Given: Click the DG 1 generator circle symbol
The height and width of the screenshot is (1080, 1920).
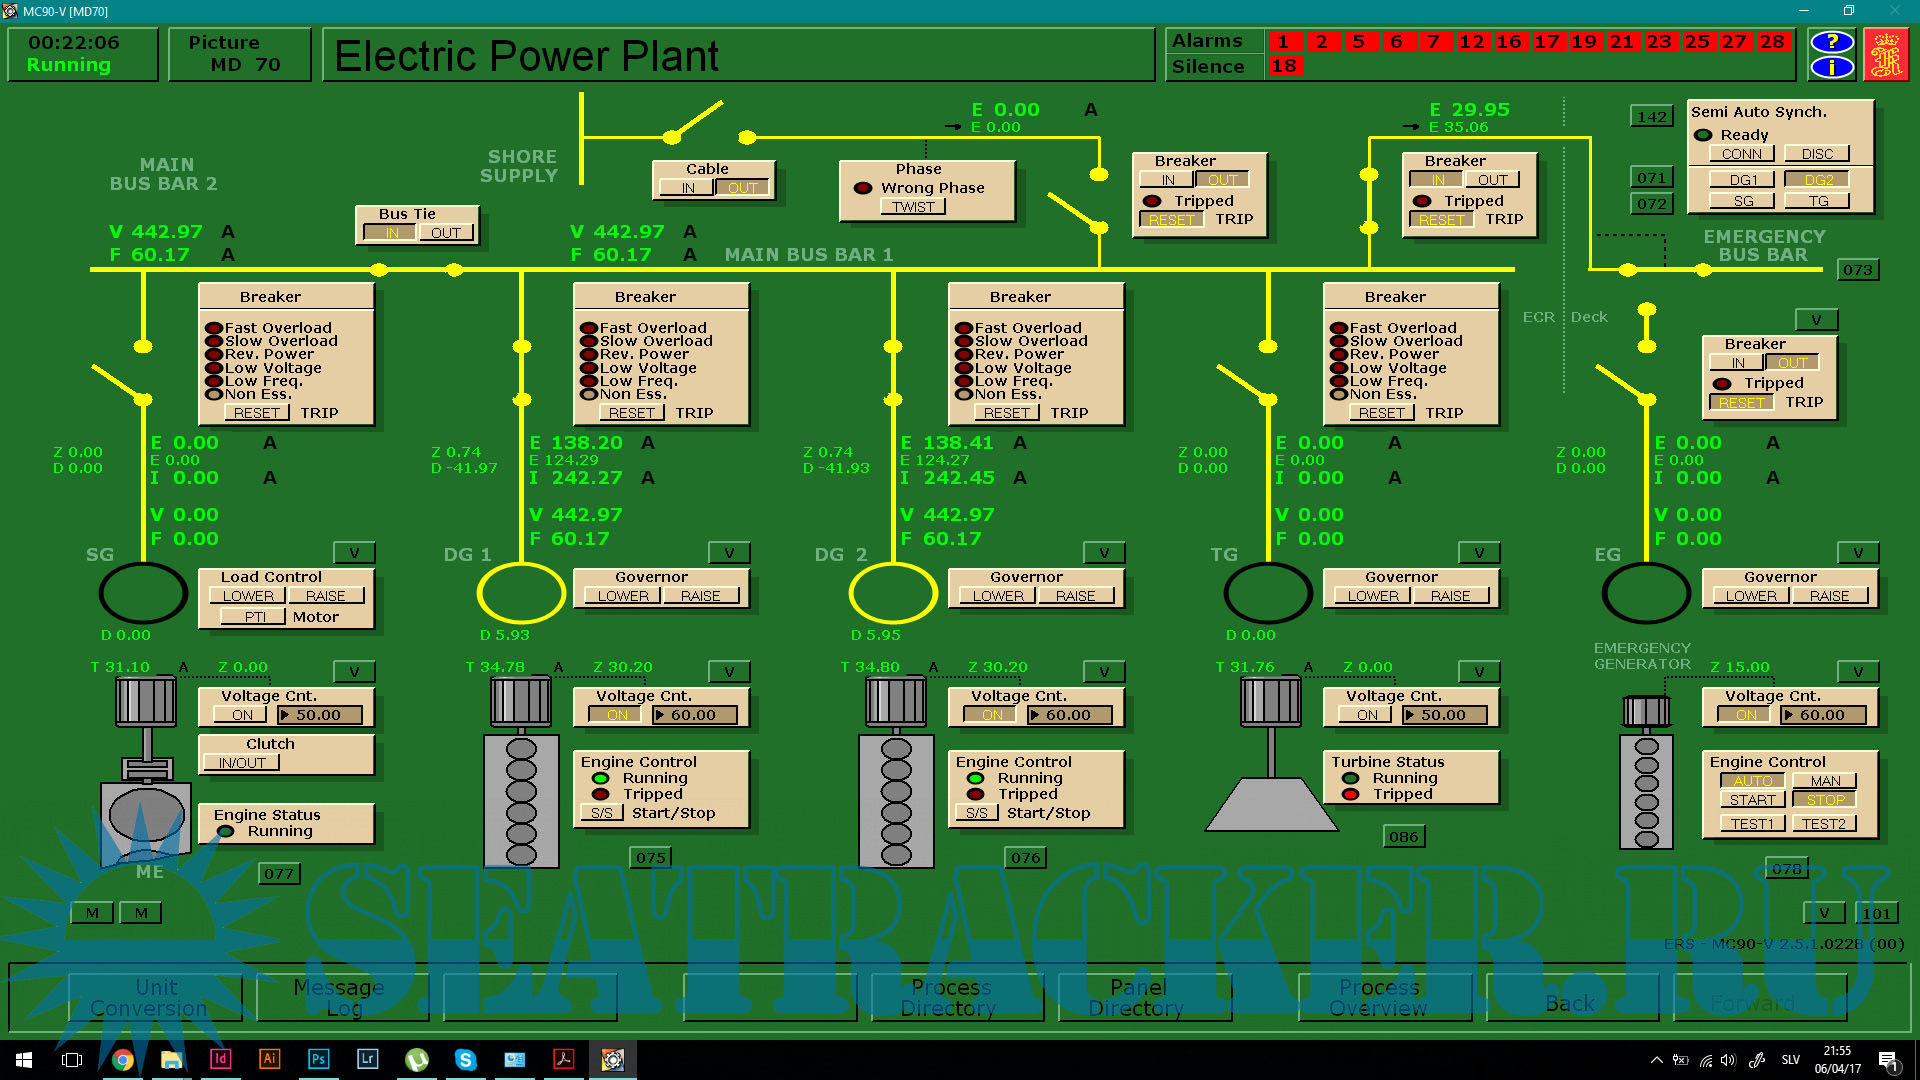Looking at the screenshot, I should tap(521, 593).
